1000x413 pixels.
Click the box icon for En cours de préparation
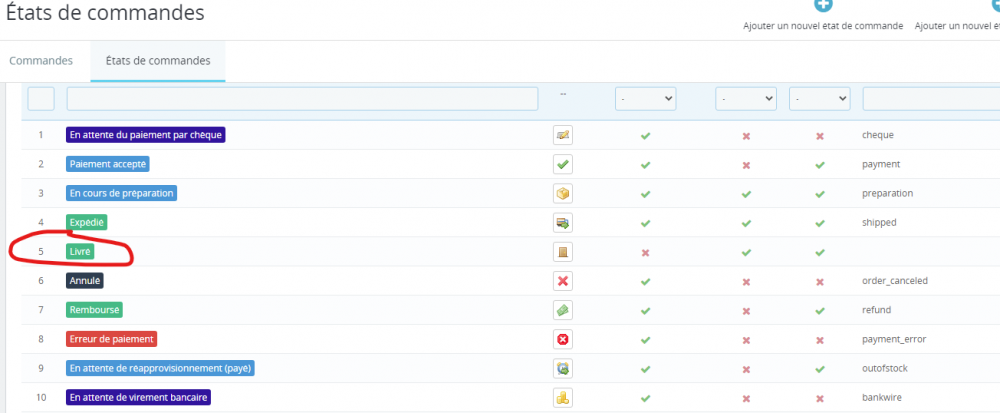pos(562,193)
